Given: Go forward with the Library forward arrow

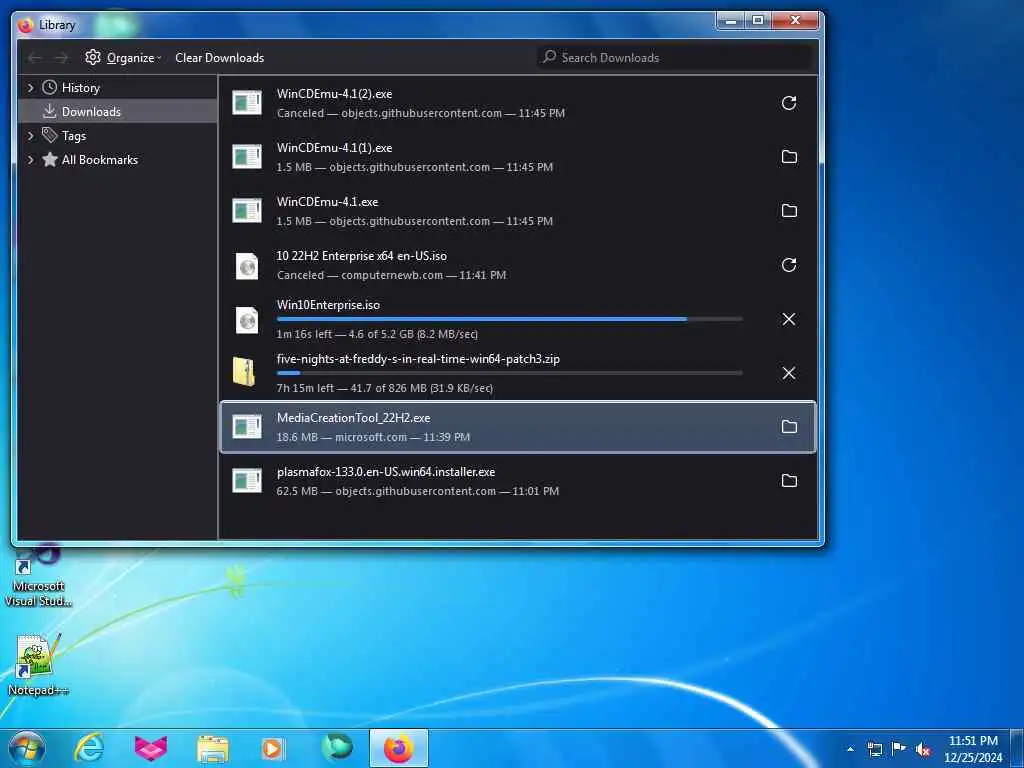Looking at the screenshot, I should (61, 58).
